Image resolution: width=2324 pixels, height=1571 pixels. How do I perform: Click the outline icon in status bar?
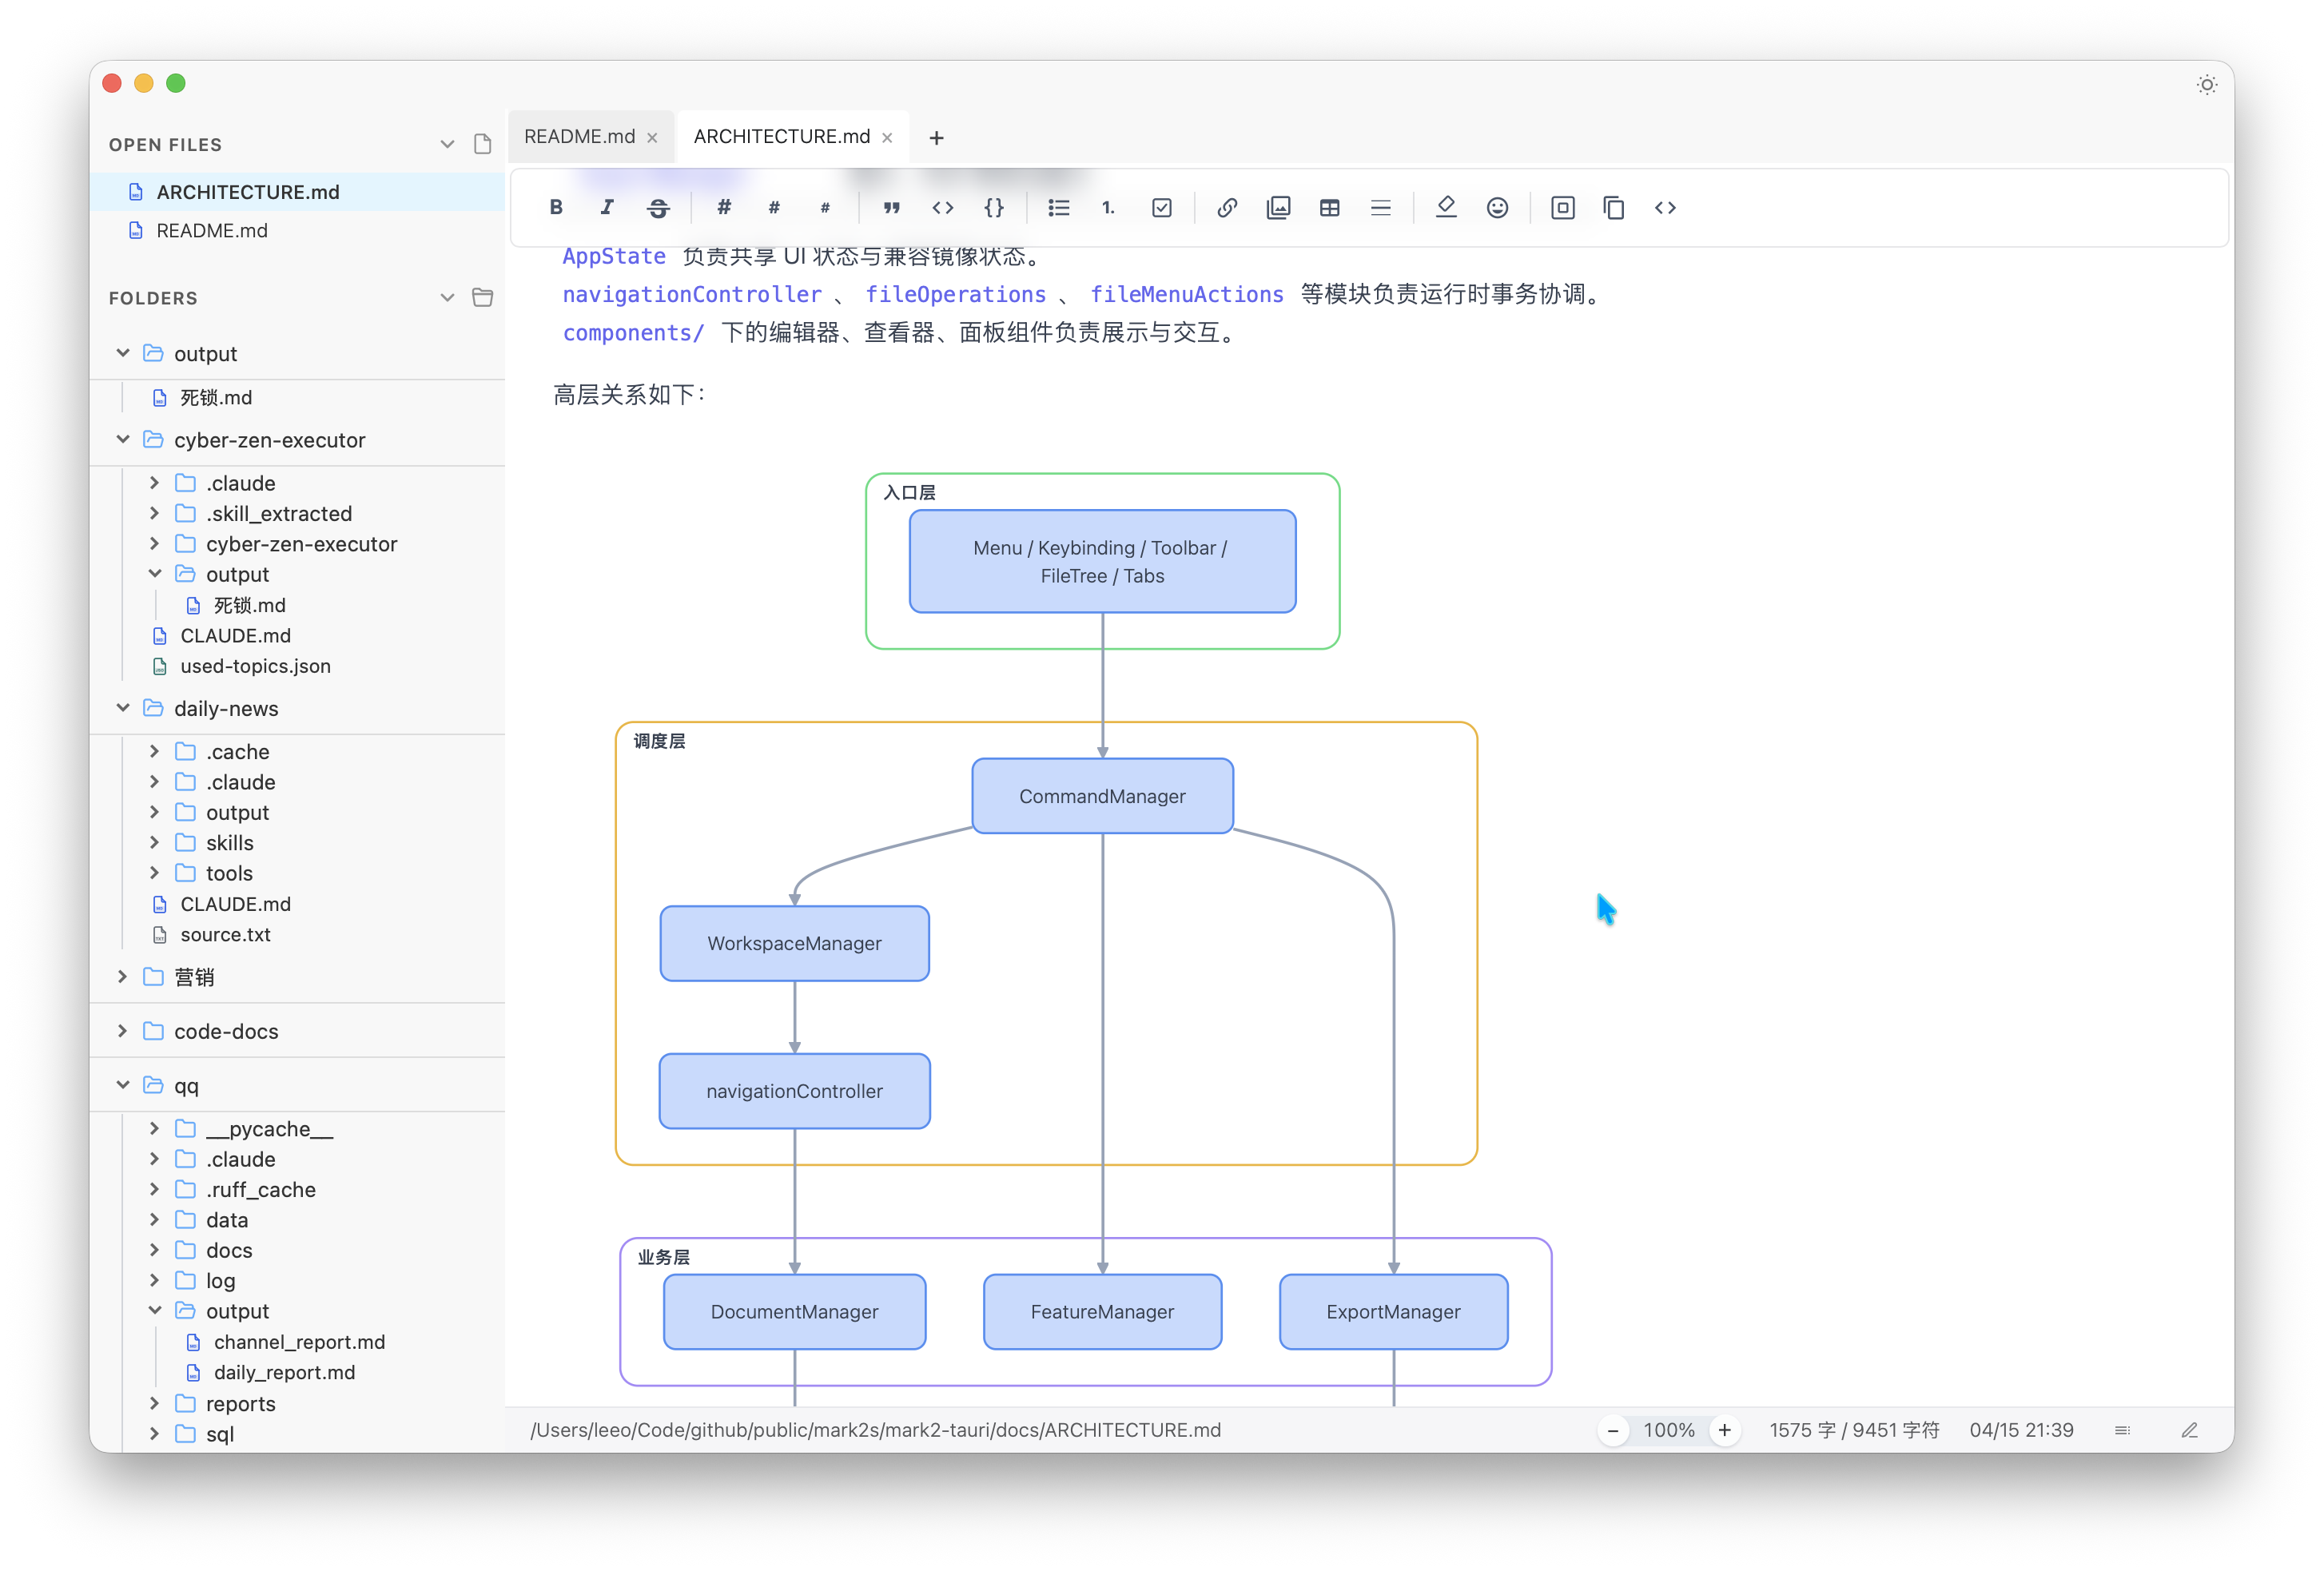coord(2122,1430)
